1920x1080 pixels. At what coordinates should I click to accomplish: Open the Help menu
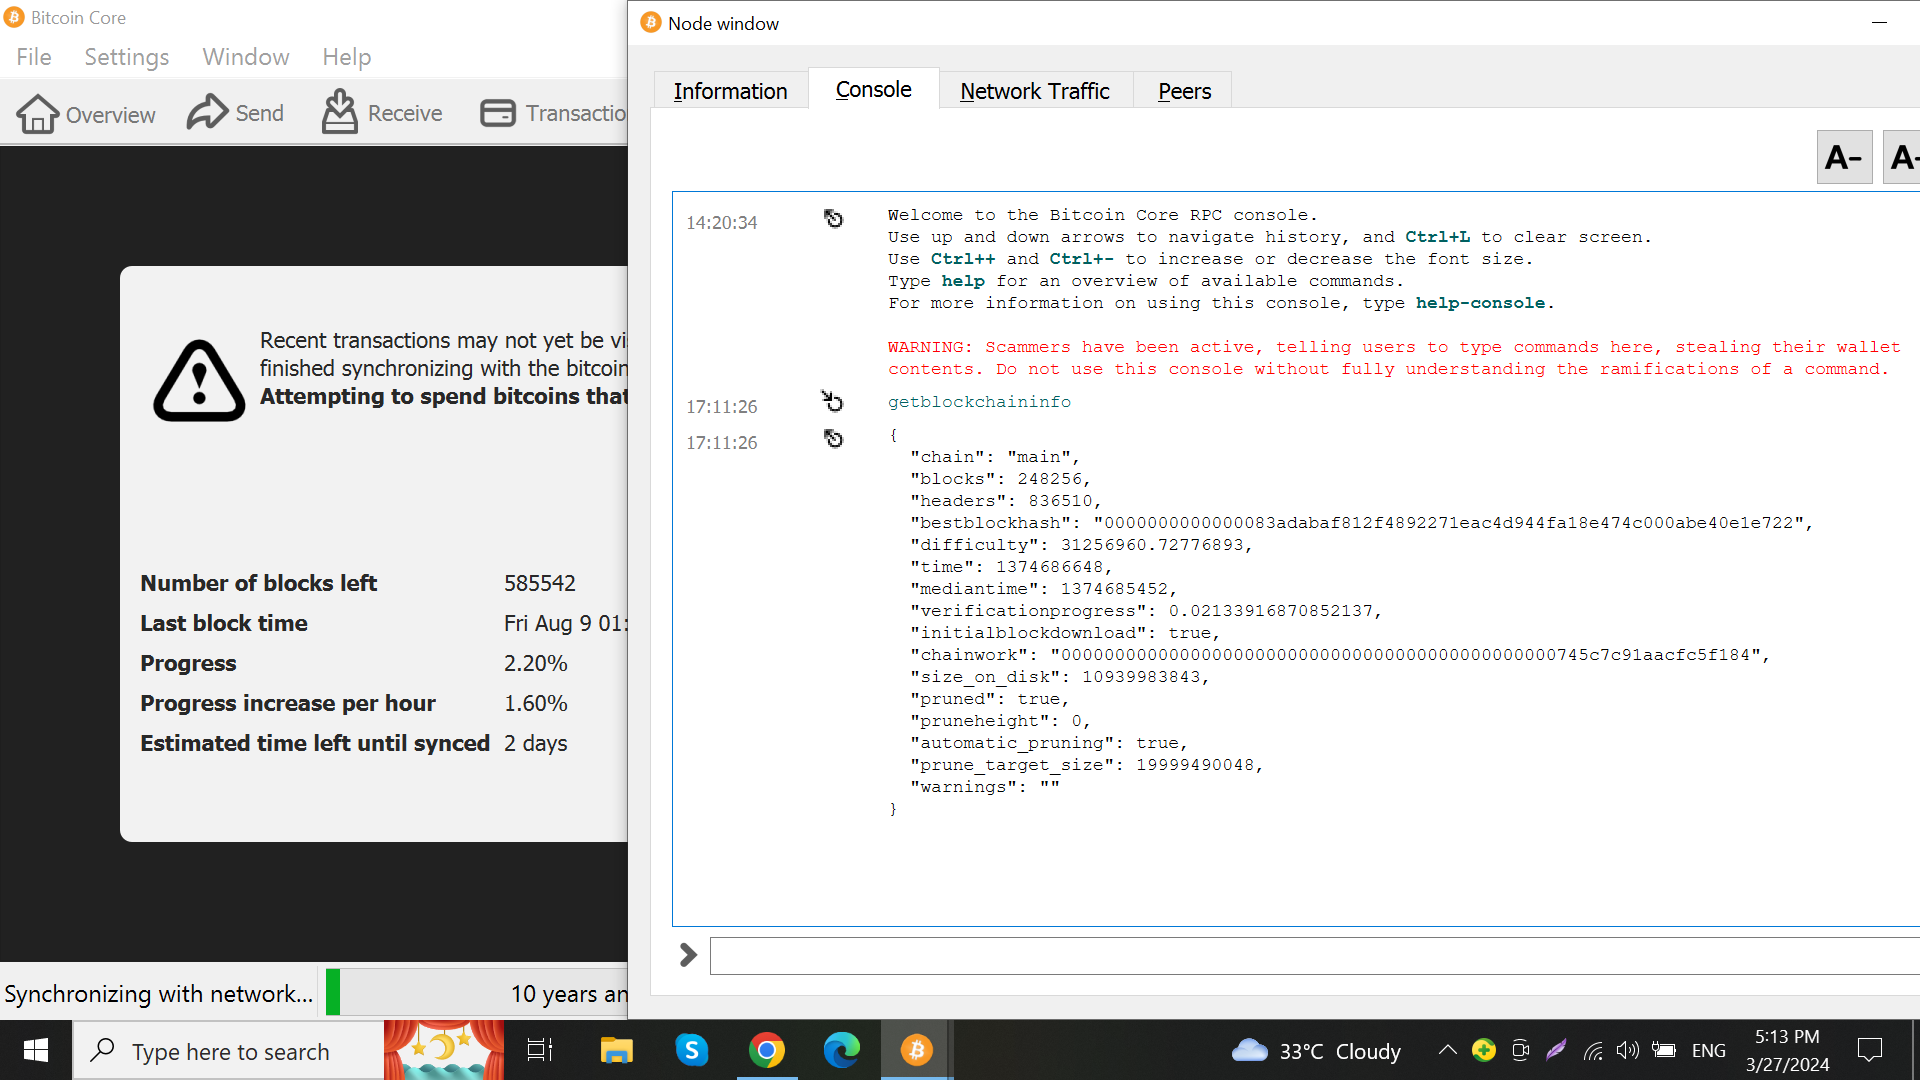click(x=346, y=57)
